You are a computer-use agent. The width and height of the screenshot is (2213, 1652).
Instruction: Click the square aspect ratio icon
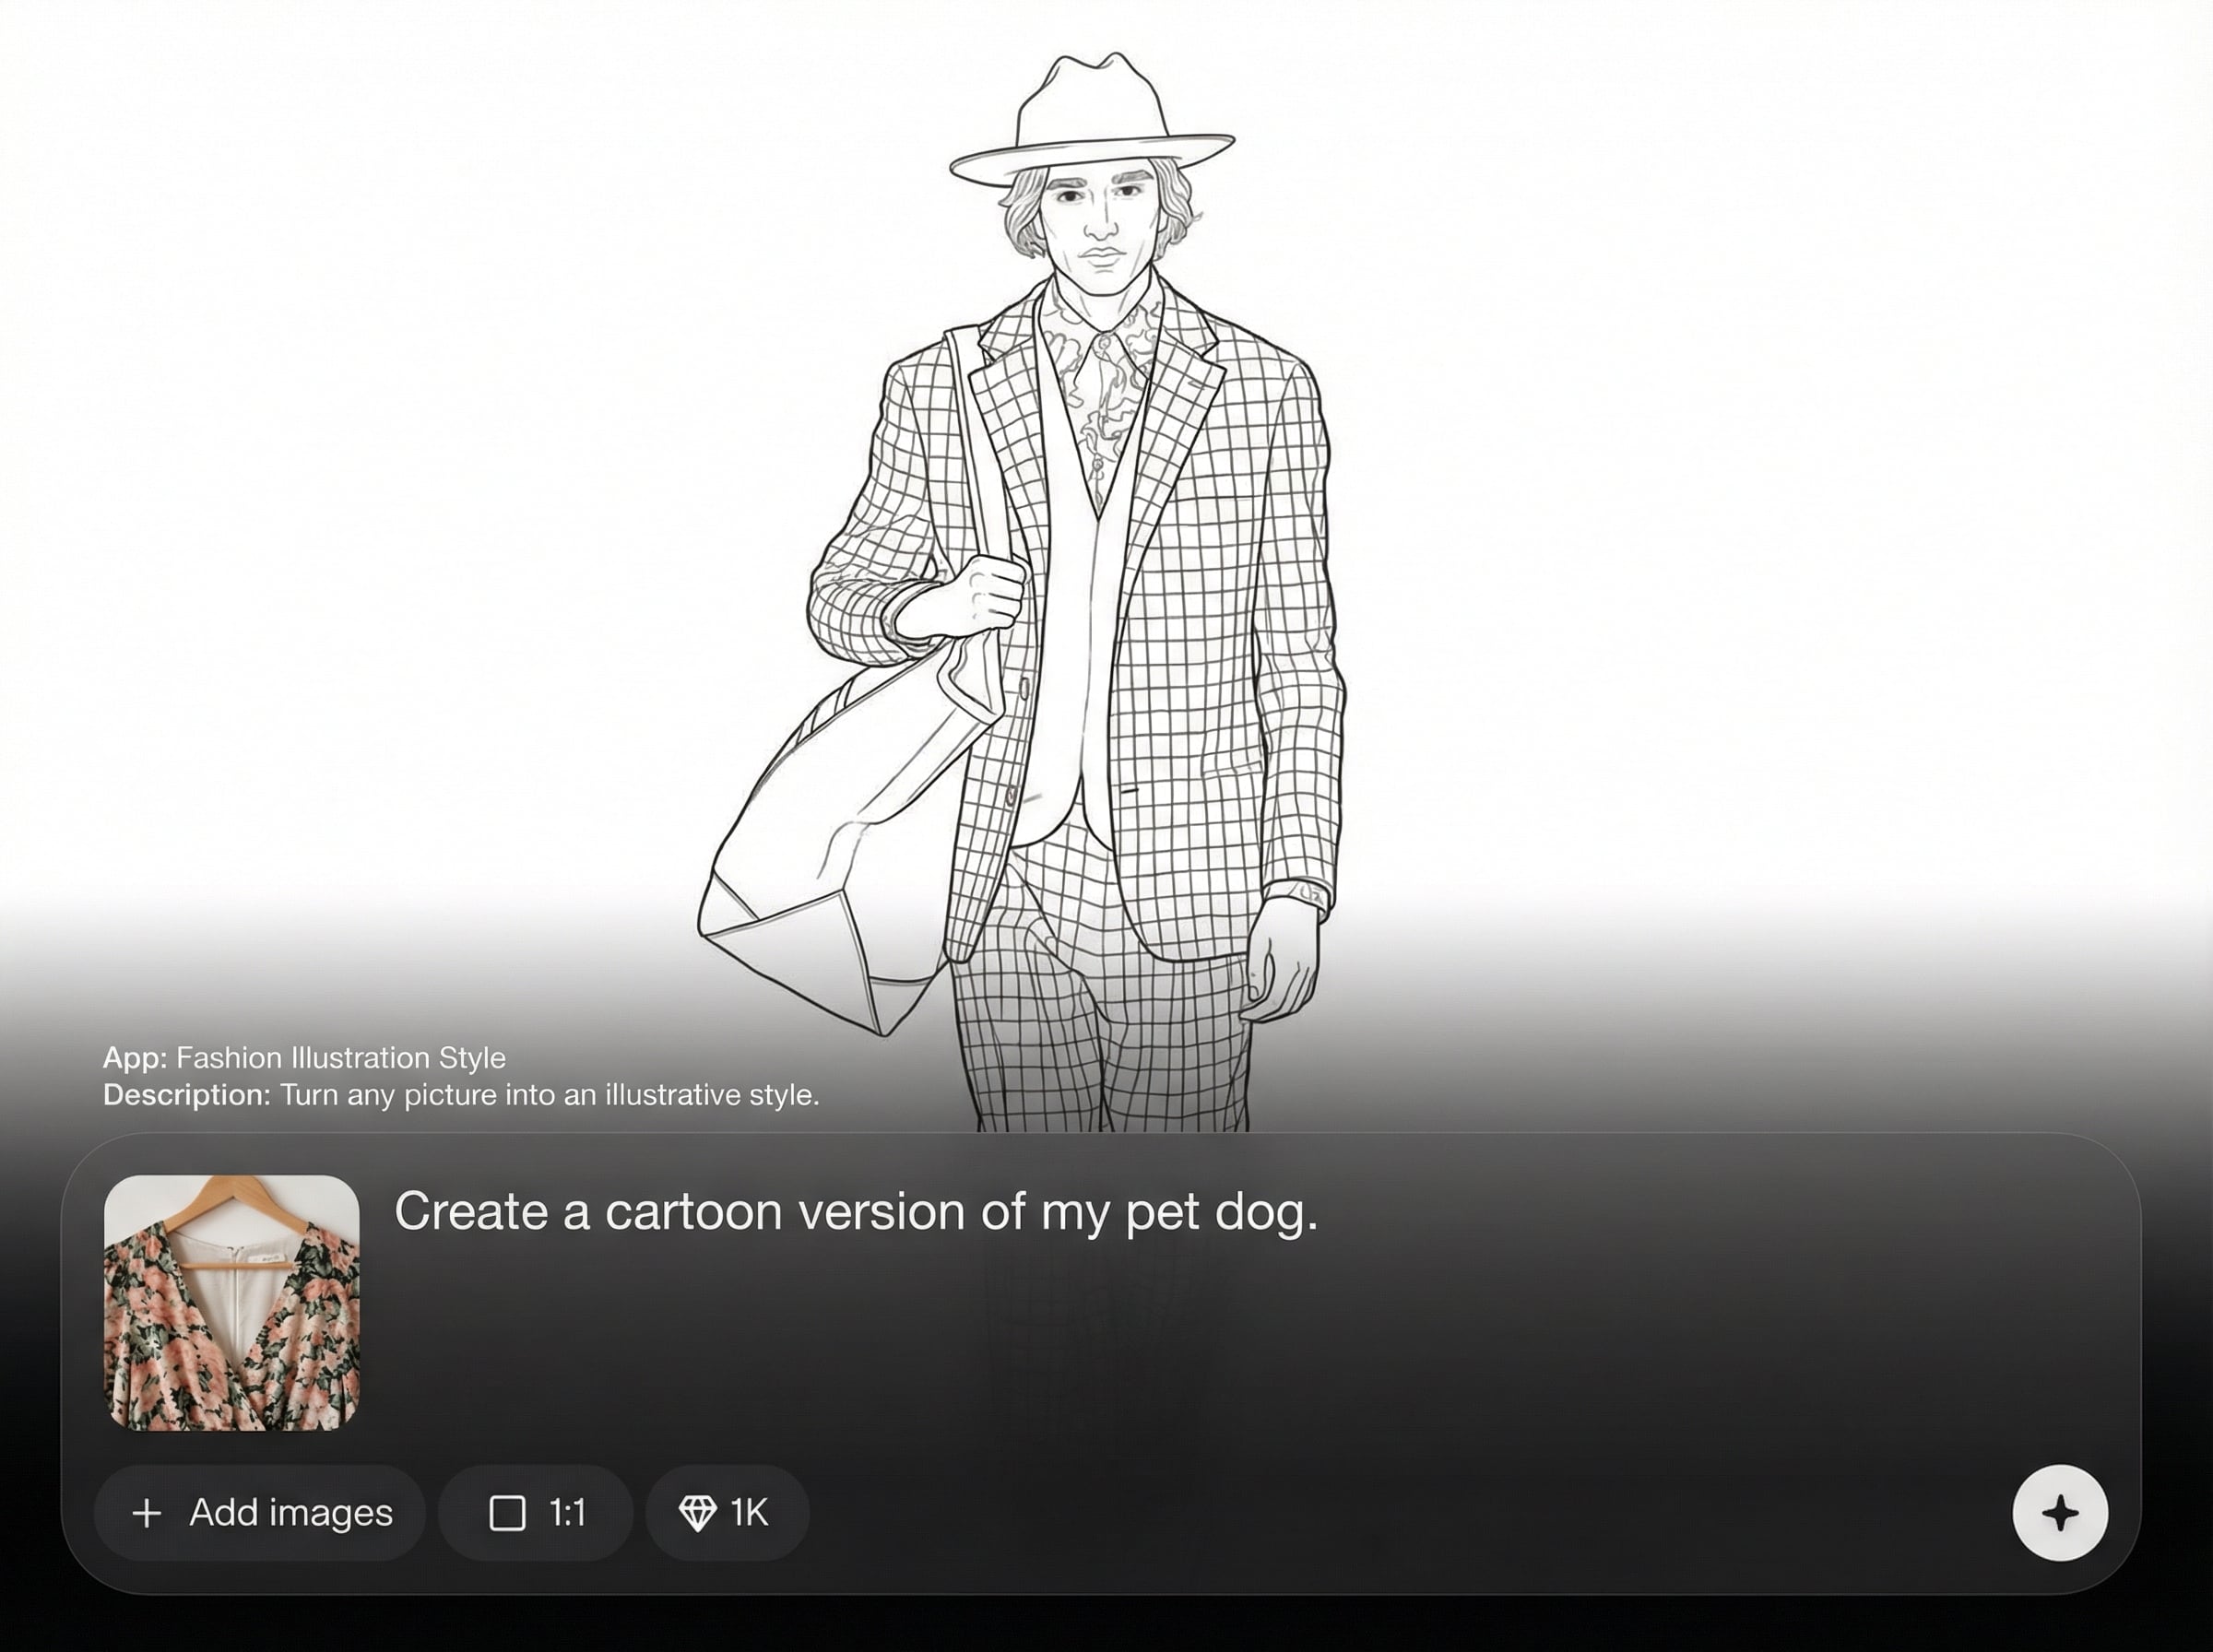coord(507,1513)
